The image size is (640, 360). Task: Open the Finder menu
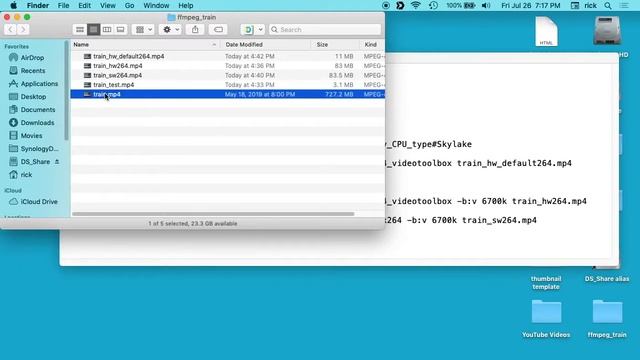pos(38,6)
